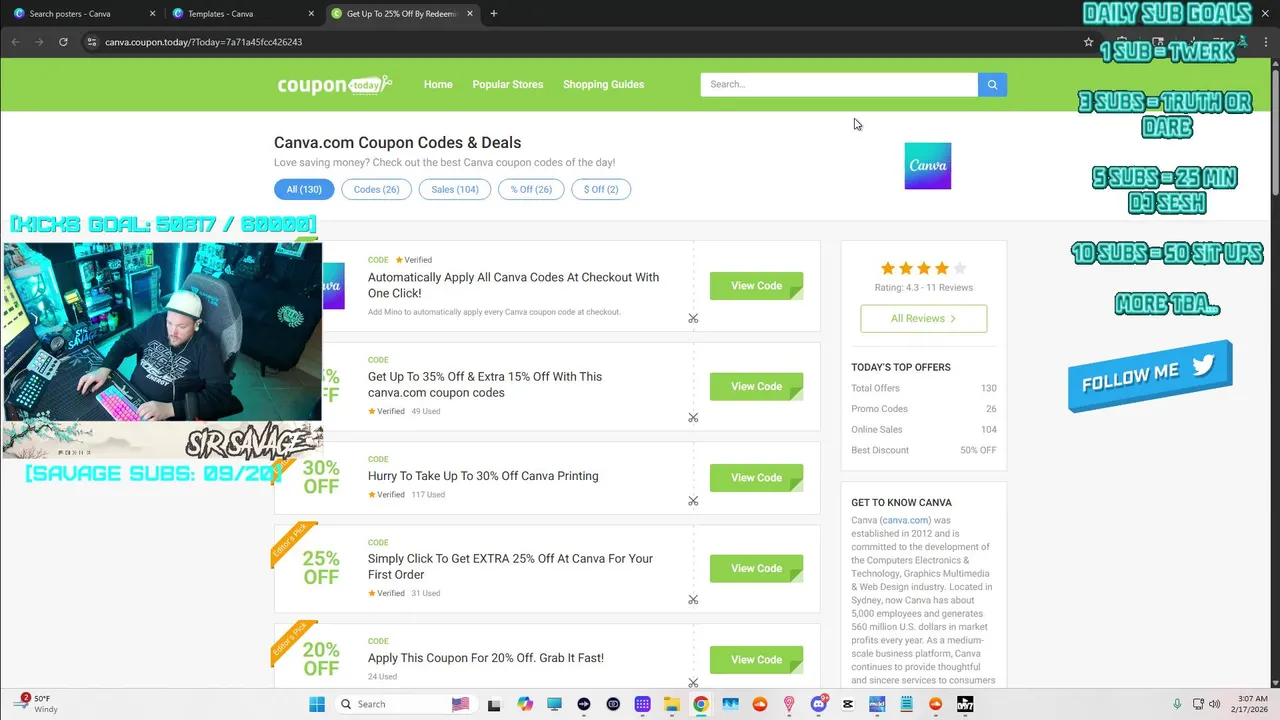Image resolution: width=1280 pixels, height=720 pixels.
Task: Click the microphone icon in system tray
Action: (x=1177, y=704)
